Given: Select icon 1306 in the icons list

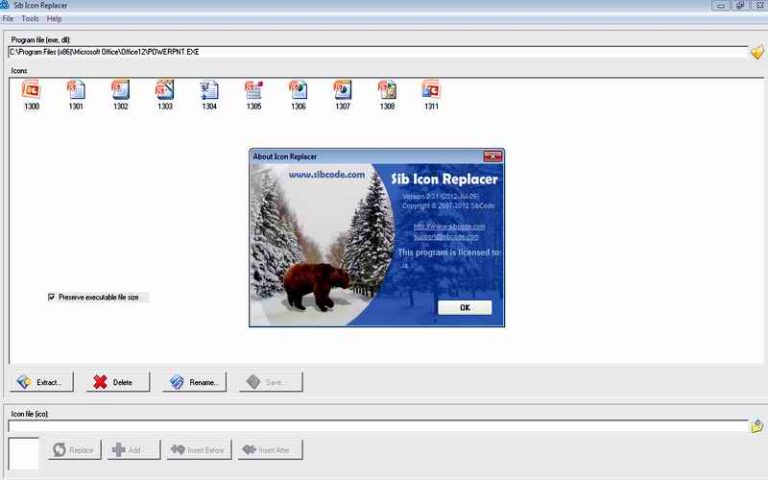Looking at the screenshot, I should 298,91.
